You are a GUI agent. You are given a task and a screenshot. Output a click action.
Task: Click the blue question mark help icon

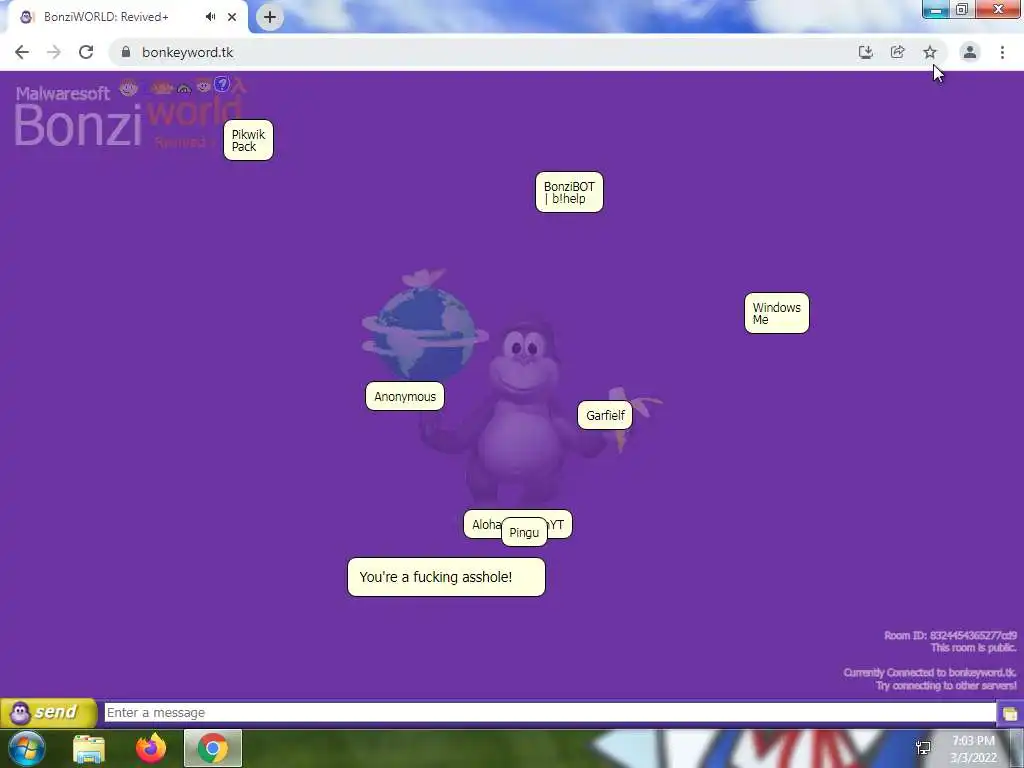[x=222, y=84]
